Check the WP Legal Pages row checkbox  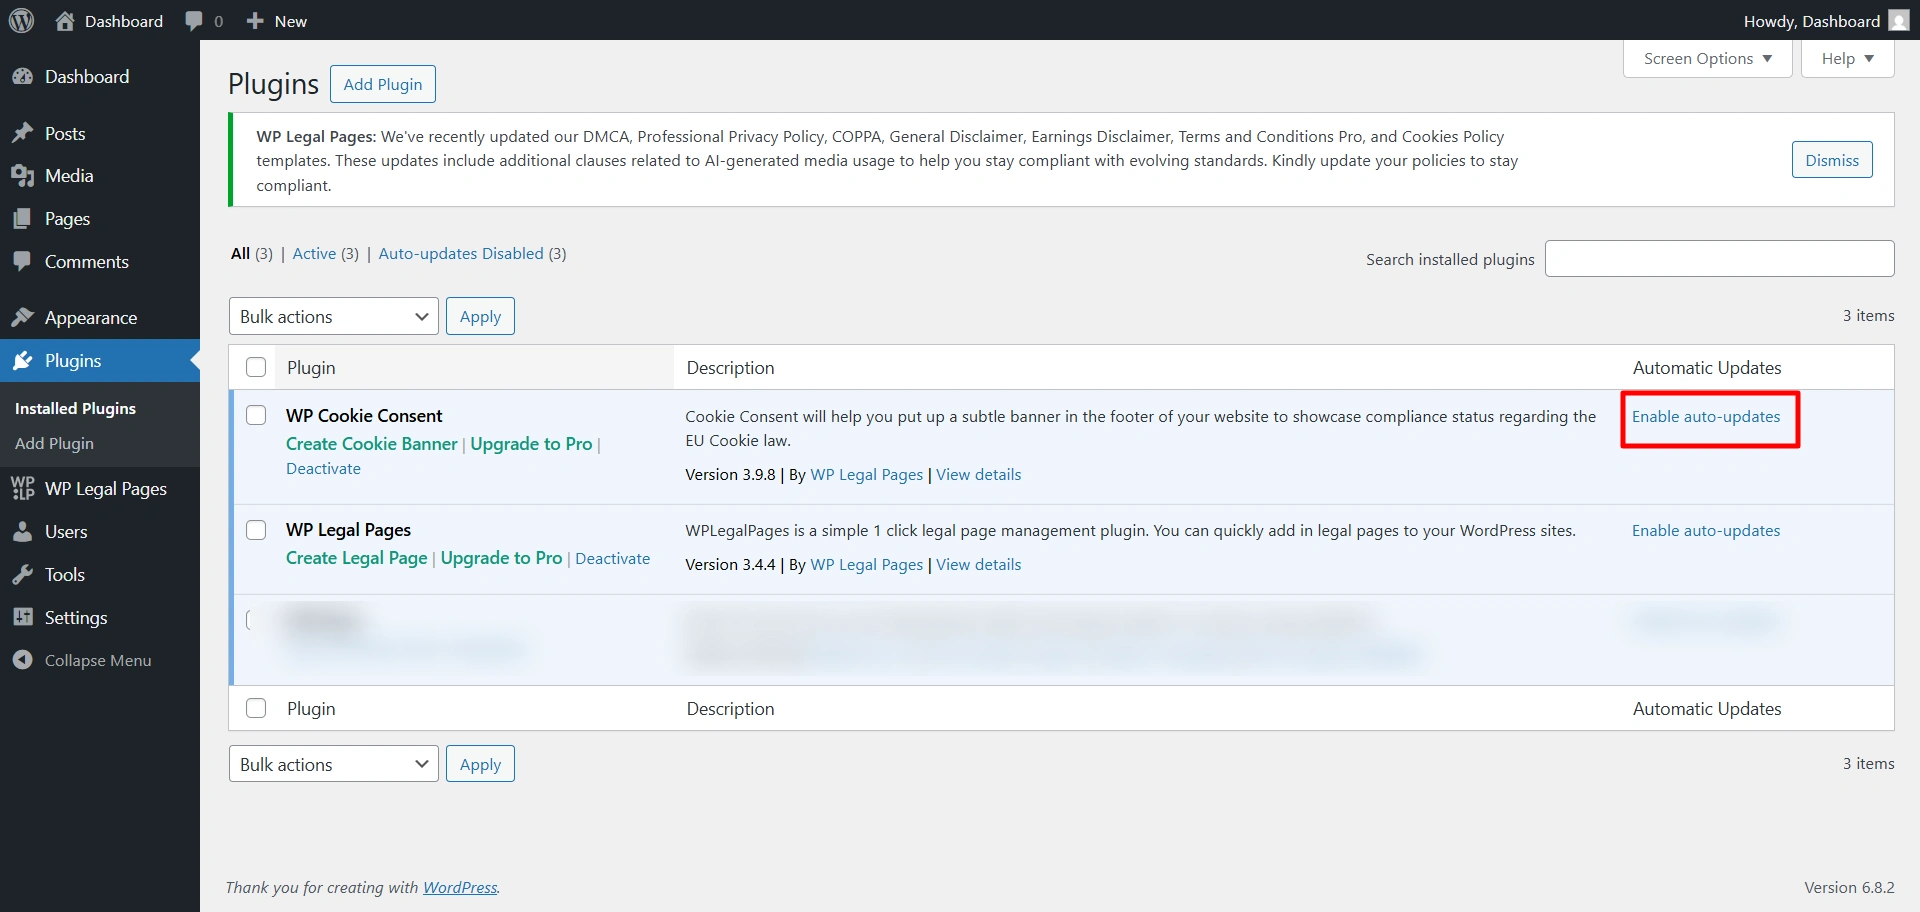pos(256,529)
